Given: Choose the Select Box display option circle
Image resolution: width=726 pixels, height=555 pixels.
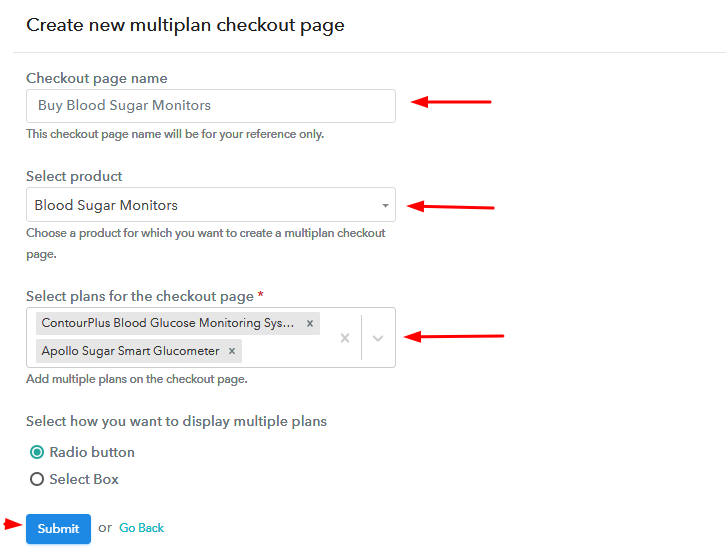Looking at the screenshot, I should point(37,479).
